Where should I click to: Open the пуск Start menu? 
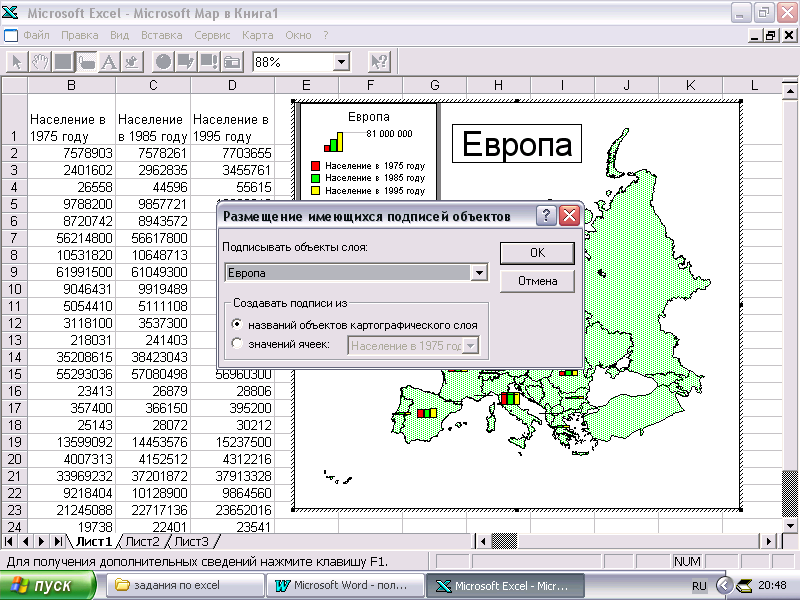point(47,585)
